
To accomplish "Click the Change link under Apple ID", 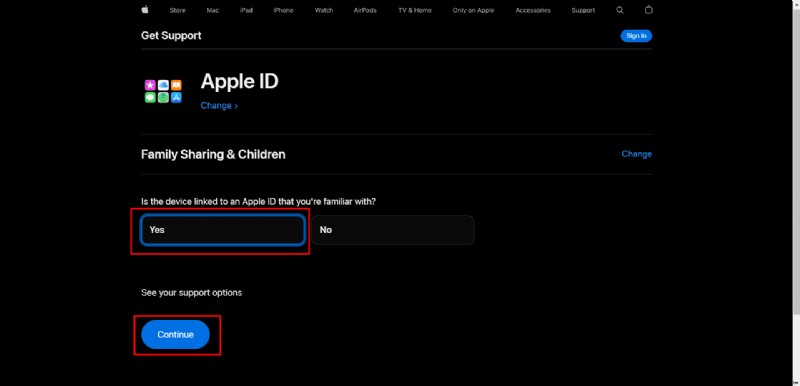I will [219, 106].
